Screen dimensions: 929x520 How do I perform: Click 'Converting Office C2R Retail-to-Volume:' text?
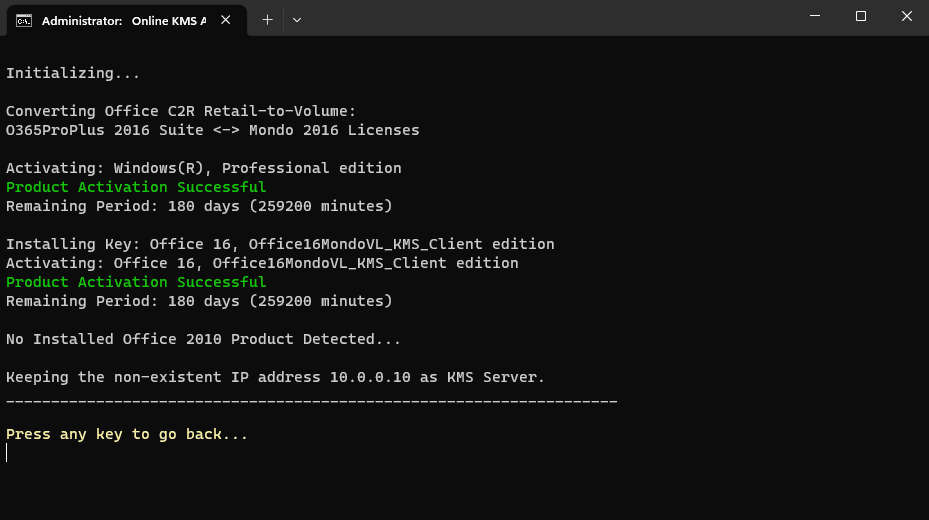tap(181, 111)
